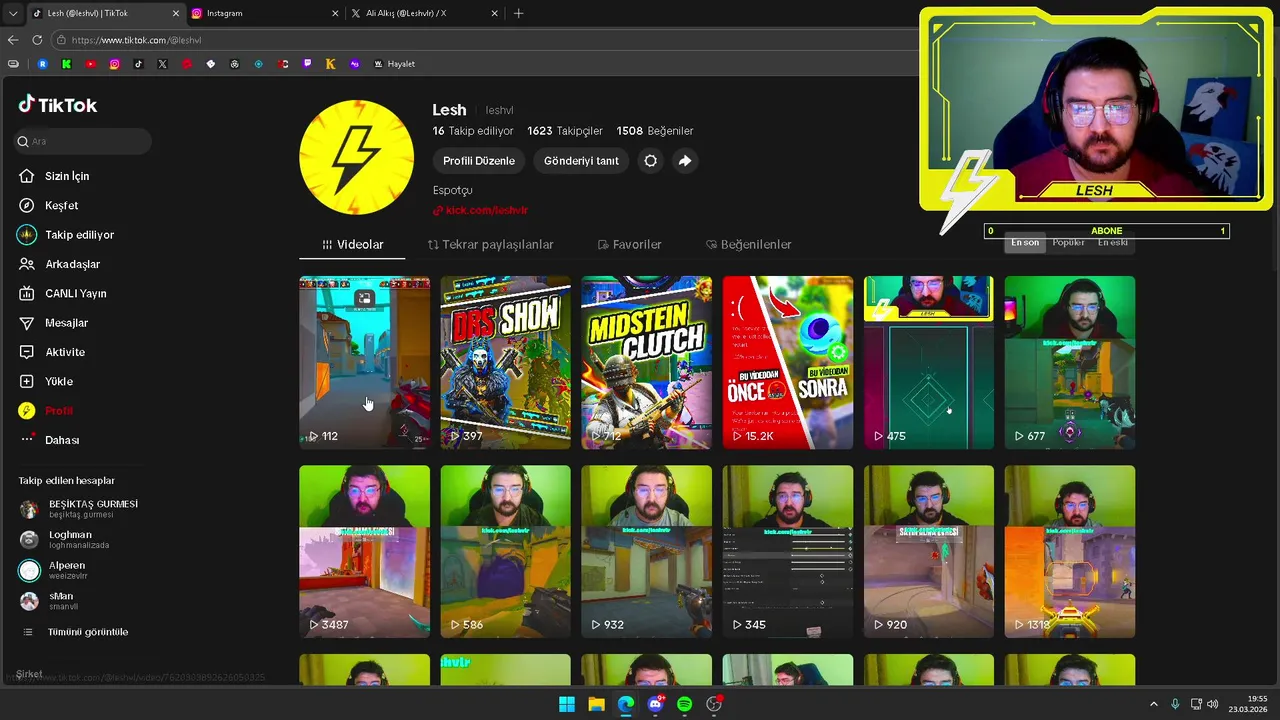Open the YouTube bookmark icon
This screenshot has width=1280, height=720.
pos(90,64)
